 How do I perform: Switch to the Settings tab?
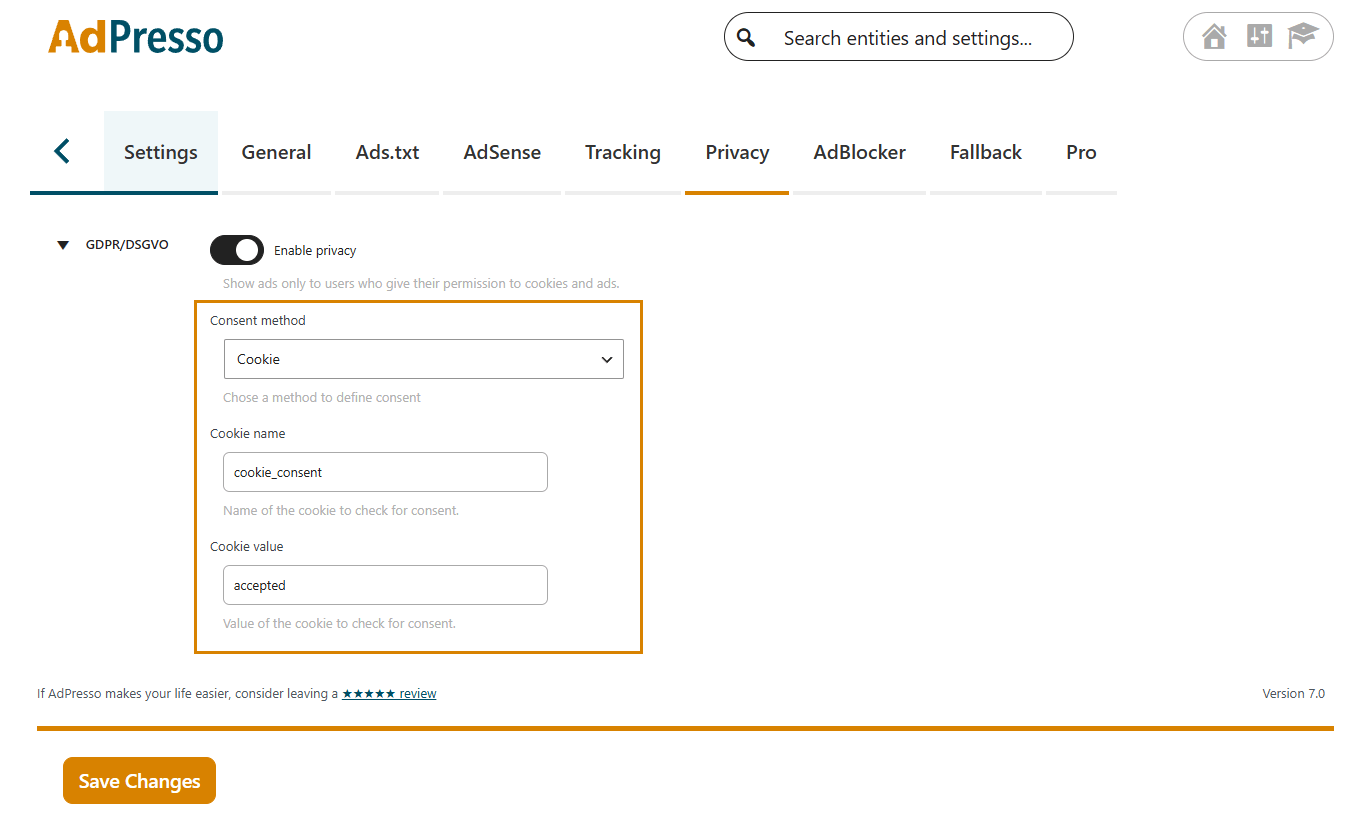pos(161,152)
